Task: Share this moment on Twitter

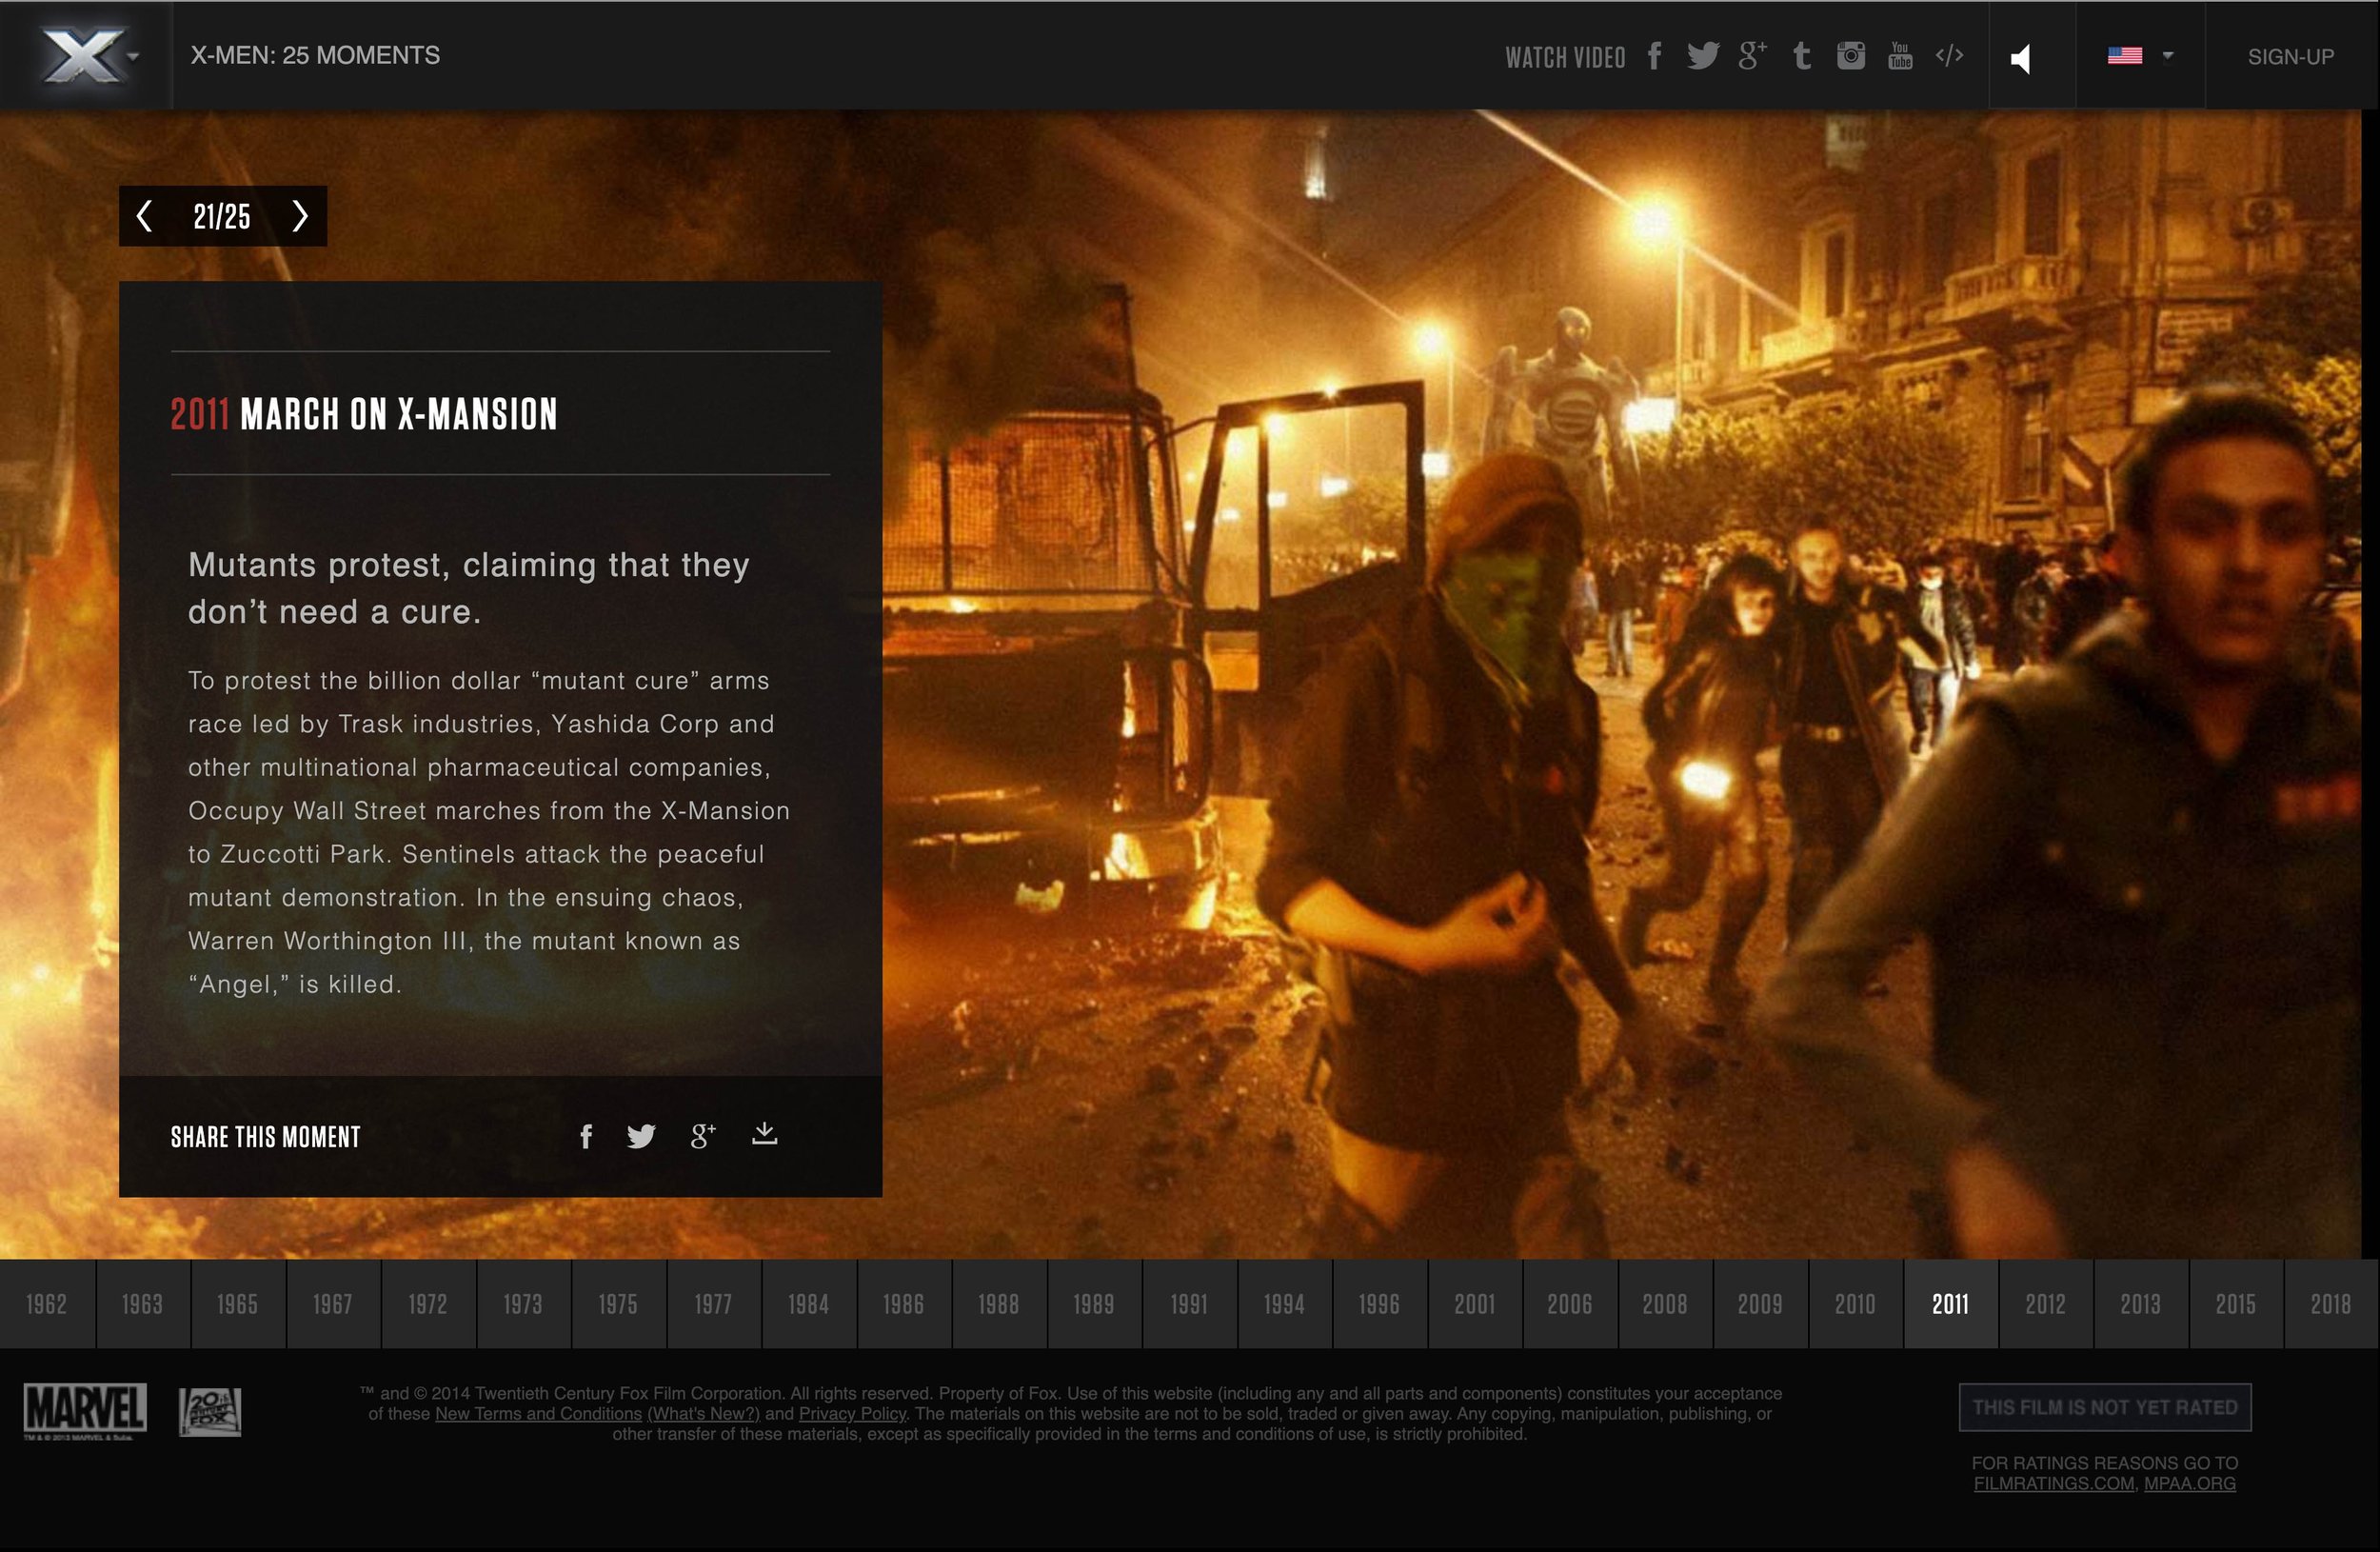Action: (x=641, y=1136)
